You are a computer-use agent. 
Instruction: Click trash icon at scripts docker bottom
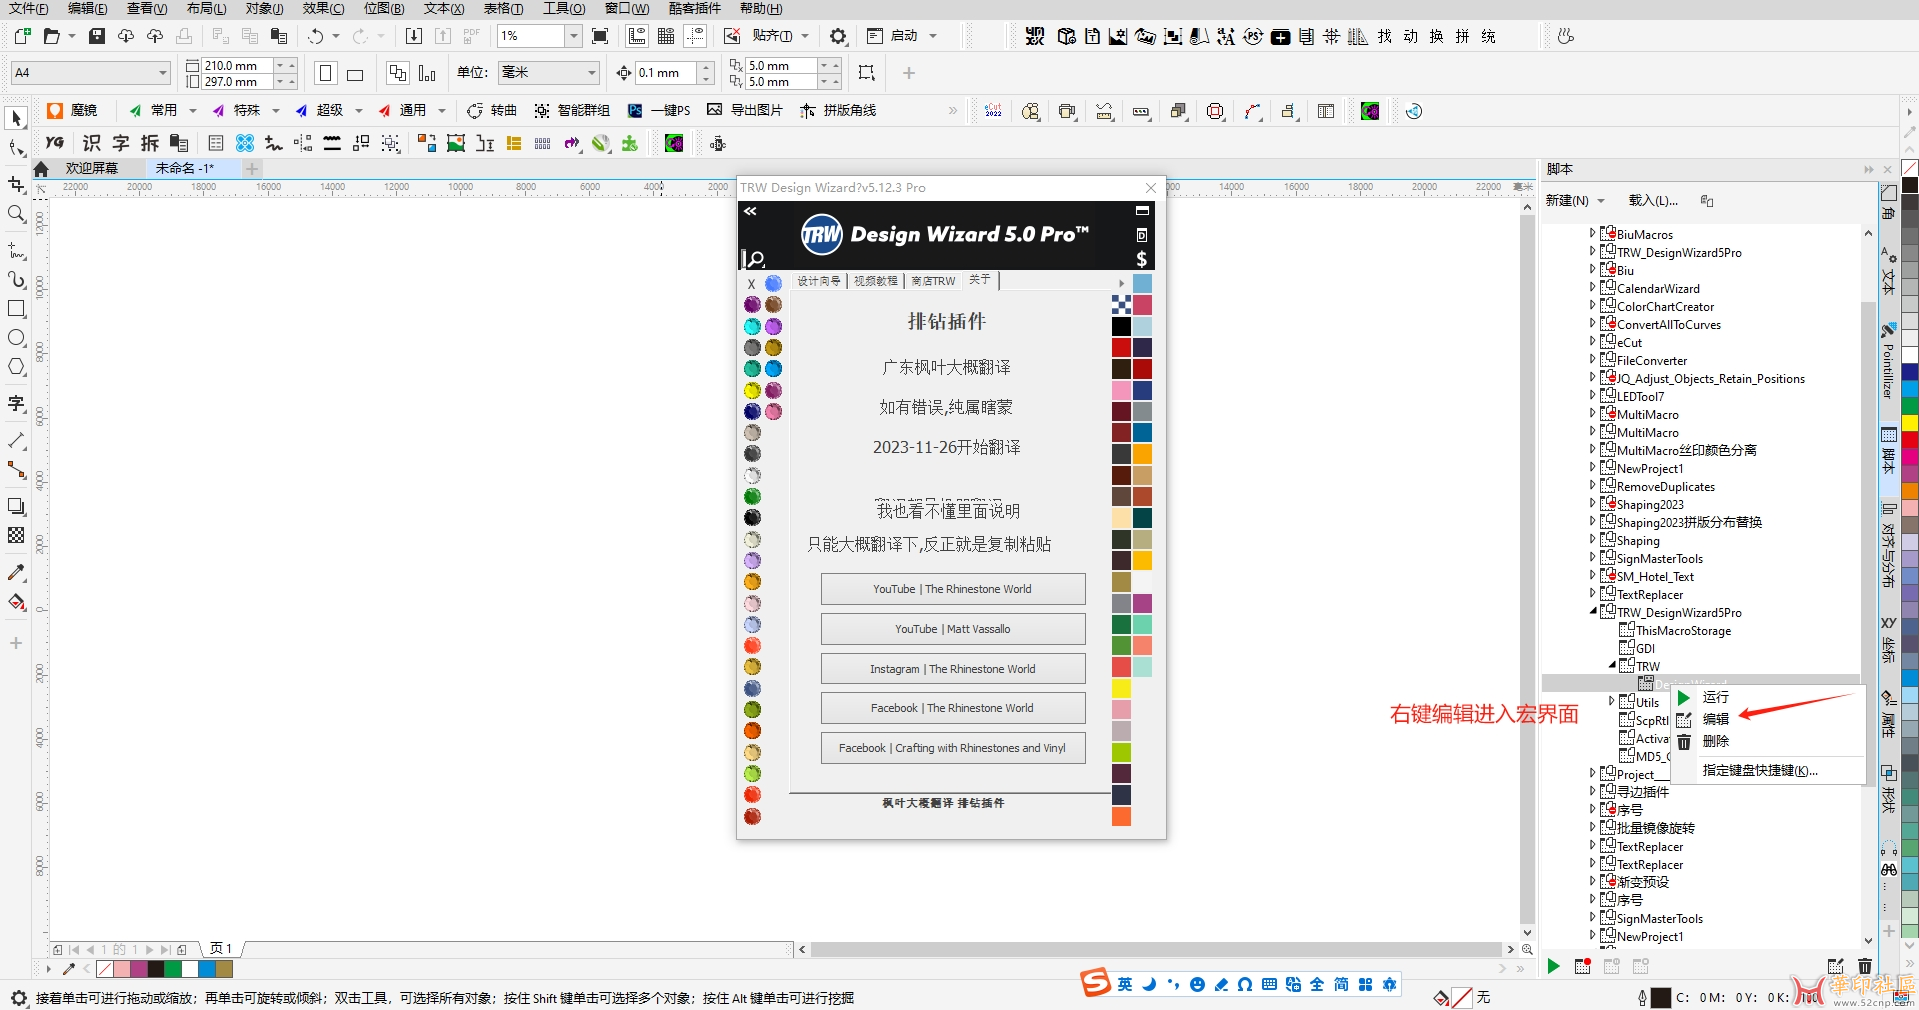1864,966
